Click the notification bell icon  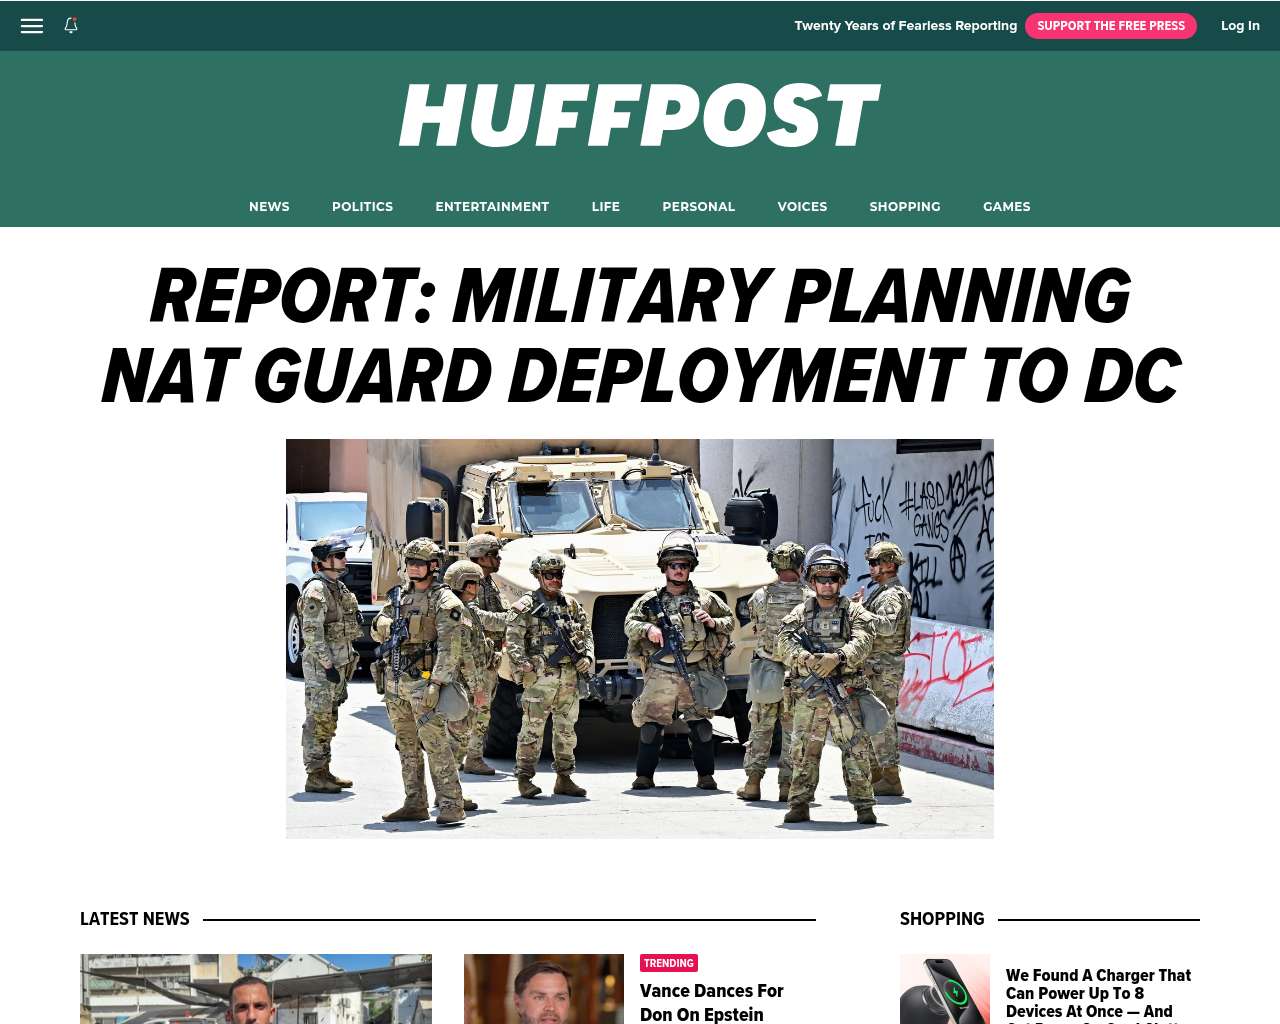(71, 25)
